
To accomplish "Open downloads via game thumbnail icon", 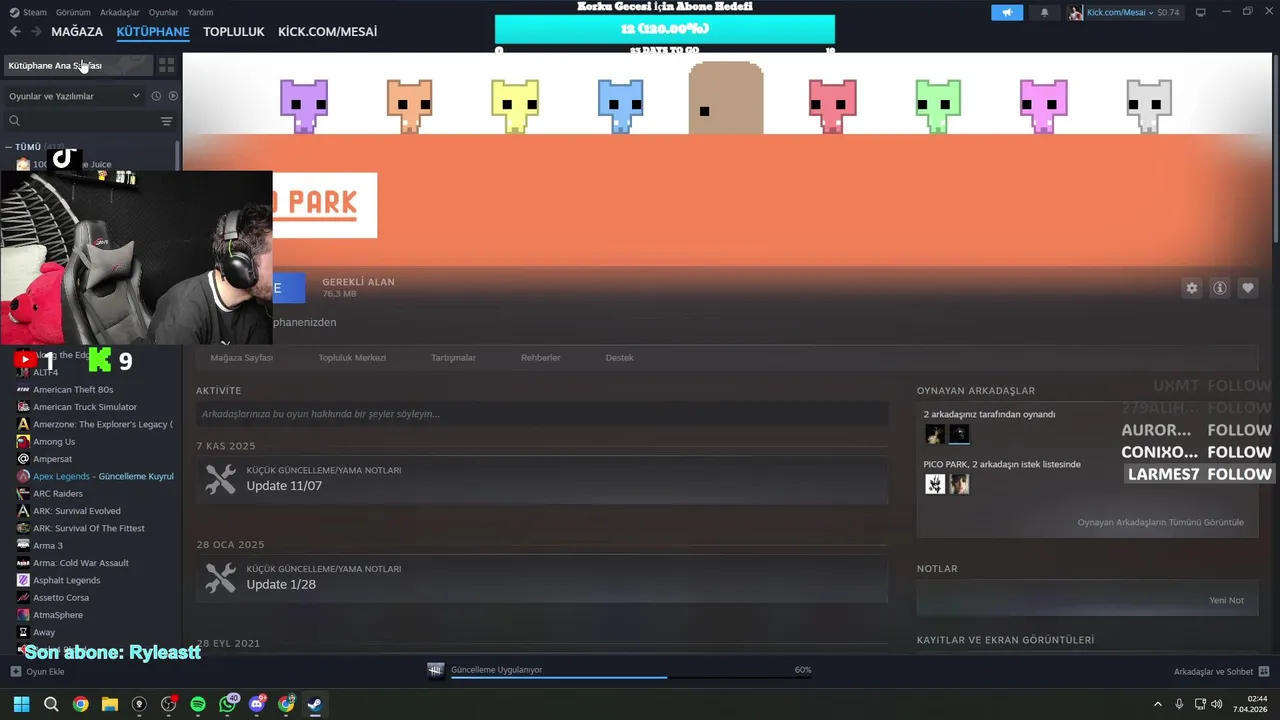I will tap(435, 671).
